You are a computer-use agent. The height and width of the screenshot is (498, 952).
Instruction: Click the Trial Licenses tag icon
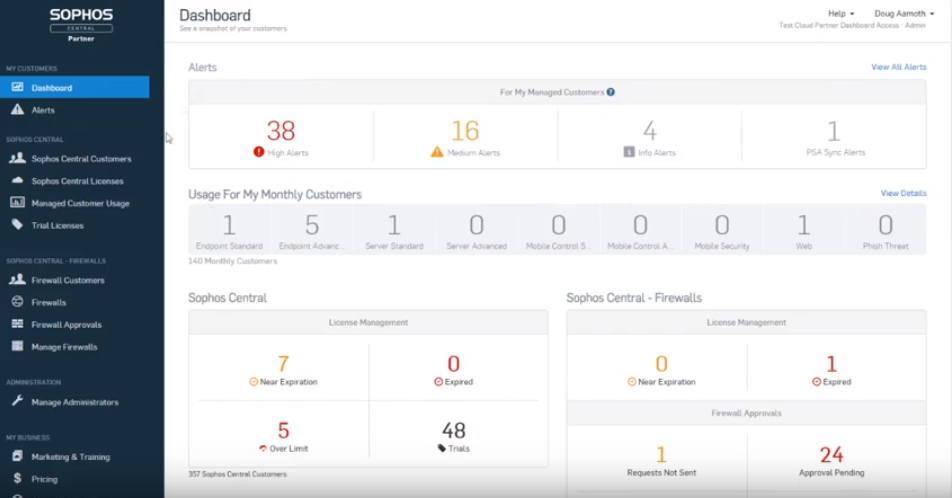[17, 225]
